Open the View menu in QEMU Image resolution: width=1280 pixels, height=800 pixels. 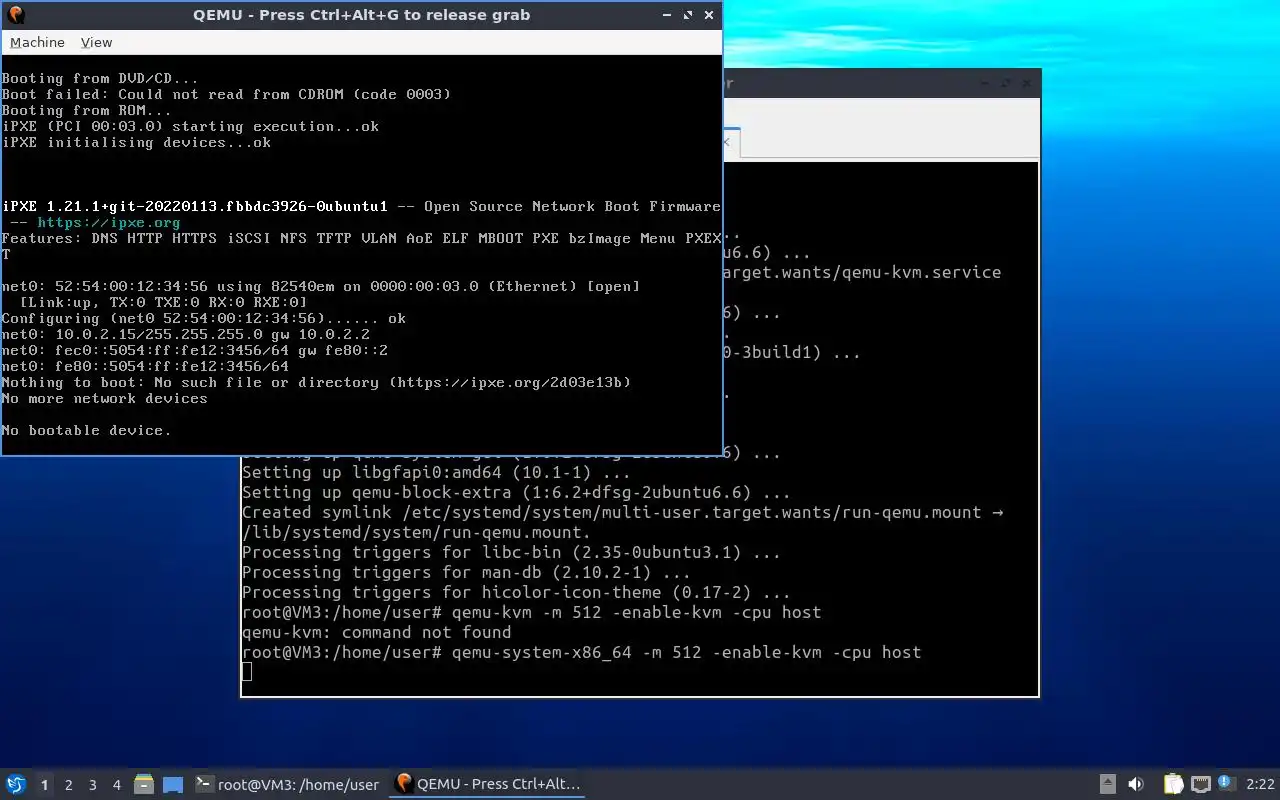[96, 42]
